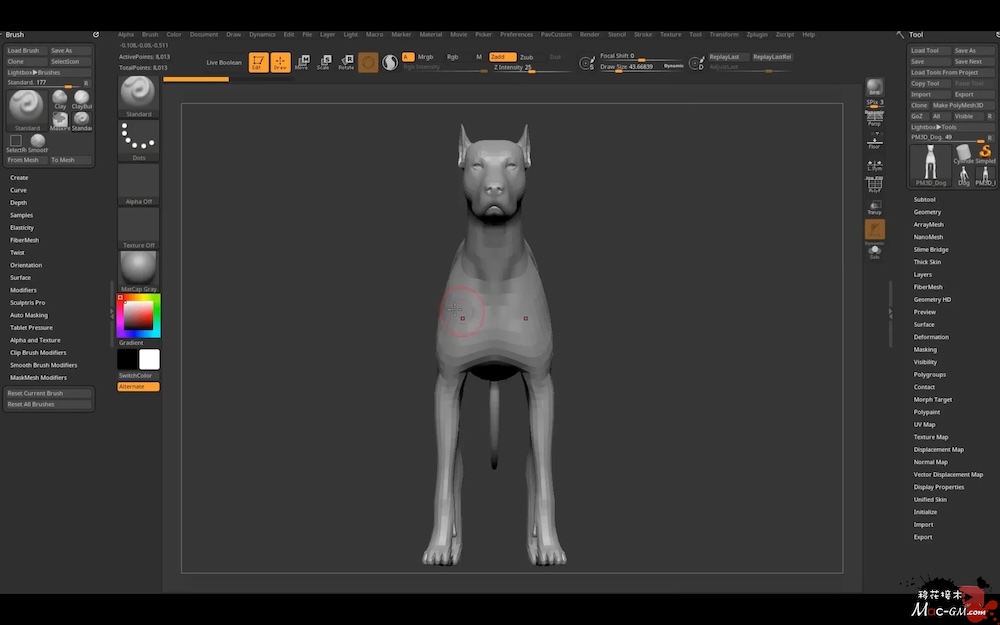Screen dimensions: 1000x625
Task: Open the Stroke menu
Action: [642, 35]
